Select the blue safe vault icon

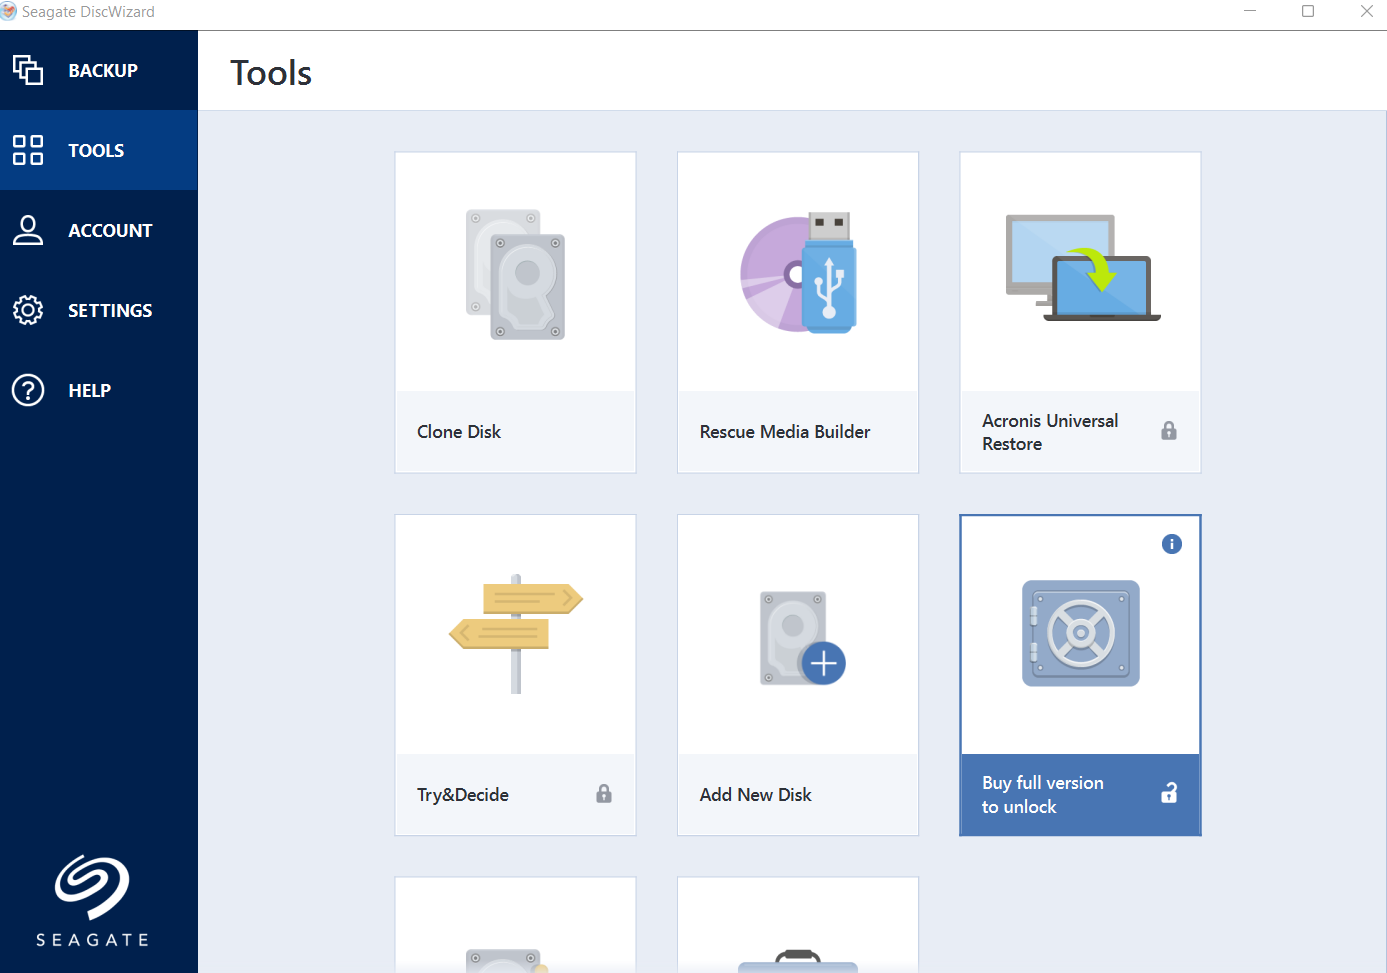tap(1080, 633)
